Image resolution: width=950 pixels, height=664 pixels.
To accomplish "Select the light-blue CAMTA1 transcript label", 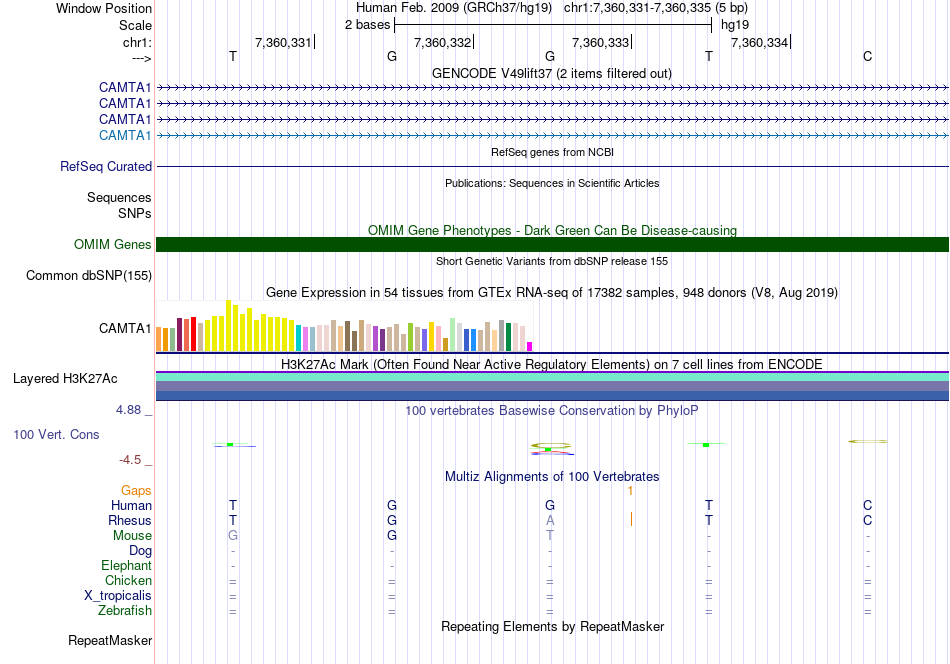I will 125,135.
